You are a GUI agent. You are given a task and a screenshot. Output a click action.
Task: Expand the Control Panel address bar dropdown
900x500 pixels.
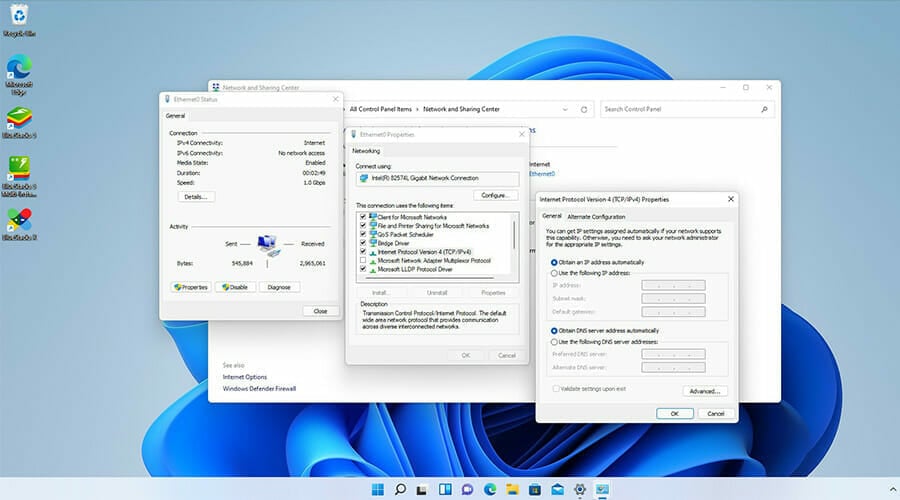[x=565, y=109]
